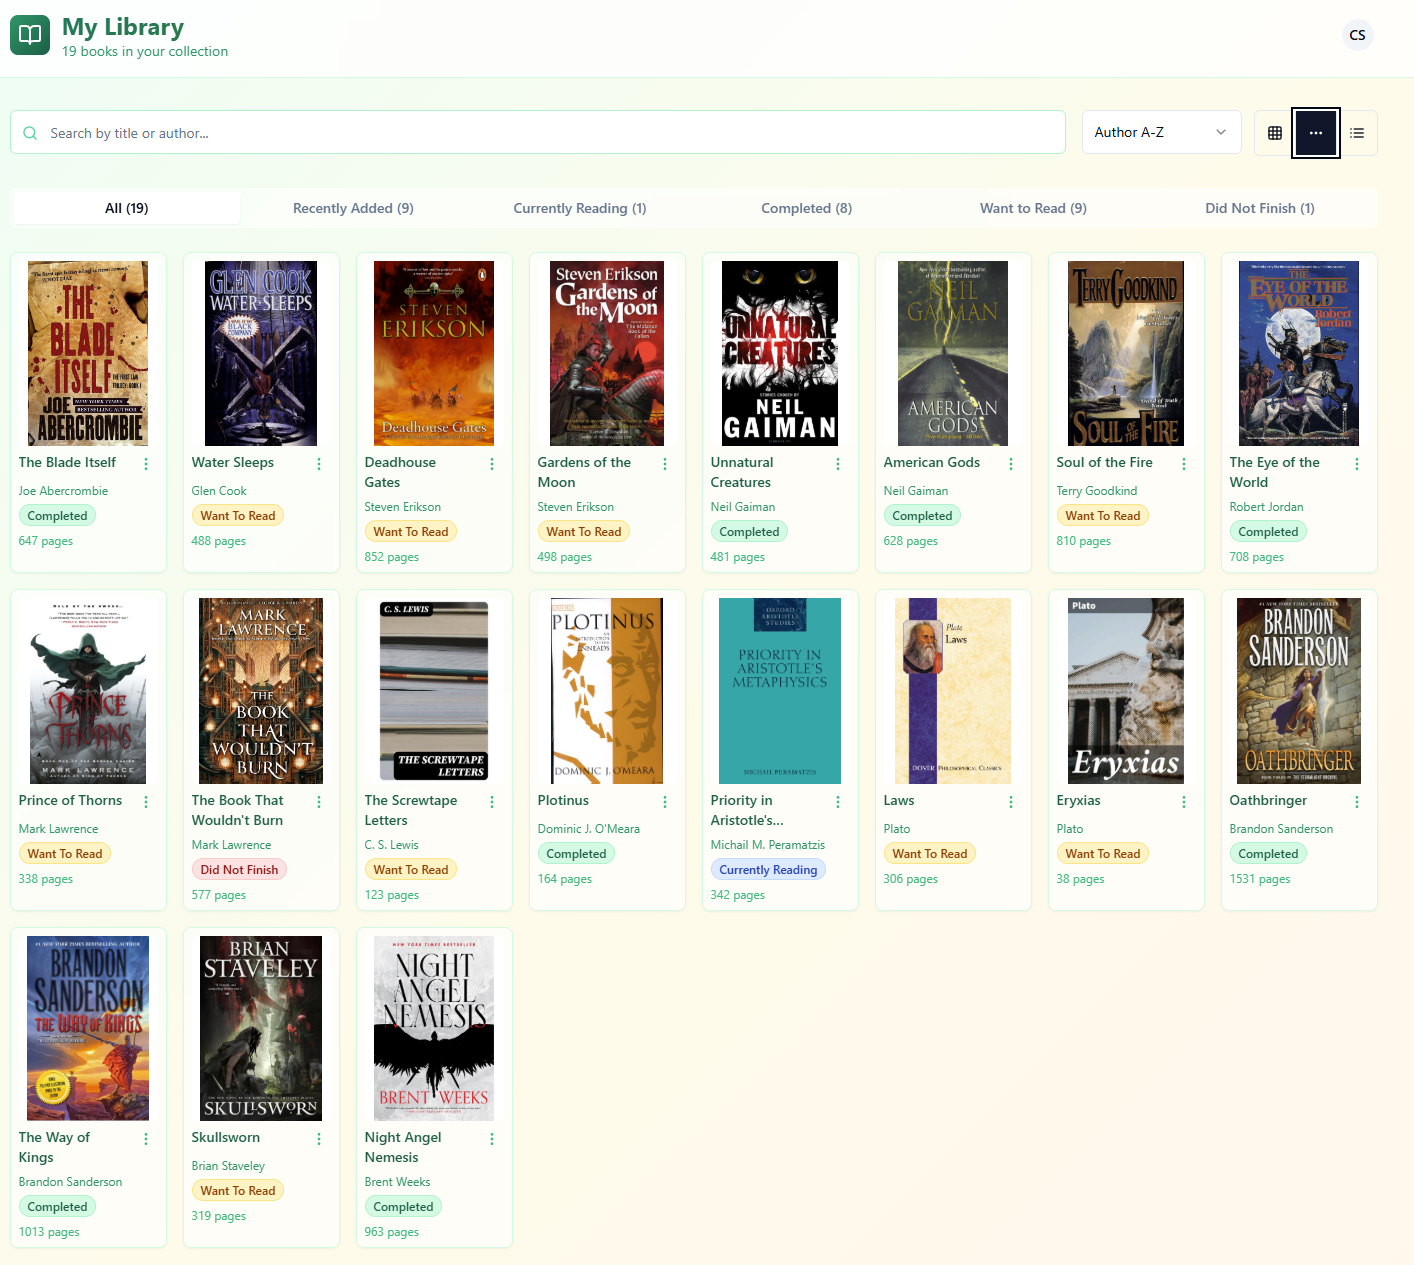Click the search magnifier icon
The height and width of the screenshot is (1265, 1414).
30,133
